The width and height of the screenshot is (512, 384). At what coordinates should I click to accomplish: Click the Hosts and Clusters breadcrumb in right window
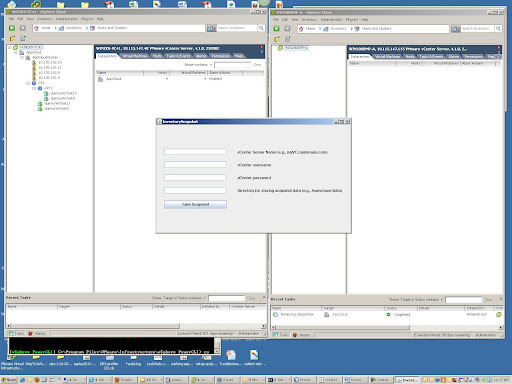(x=376, y=29)
